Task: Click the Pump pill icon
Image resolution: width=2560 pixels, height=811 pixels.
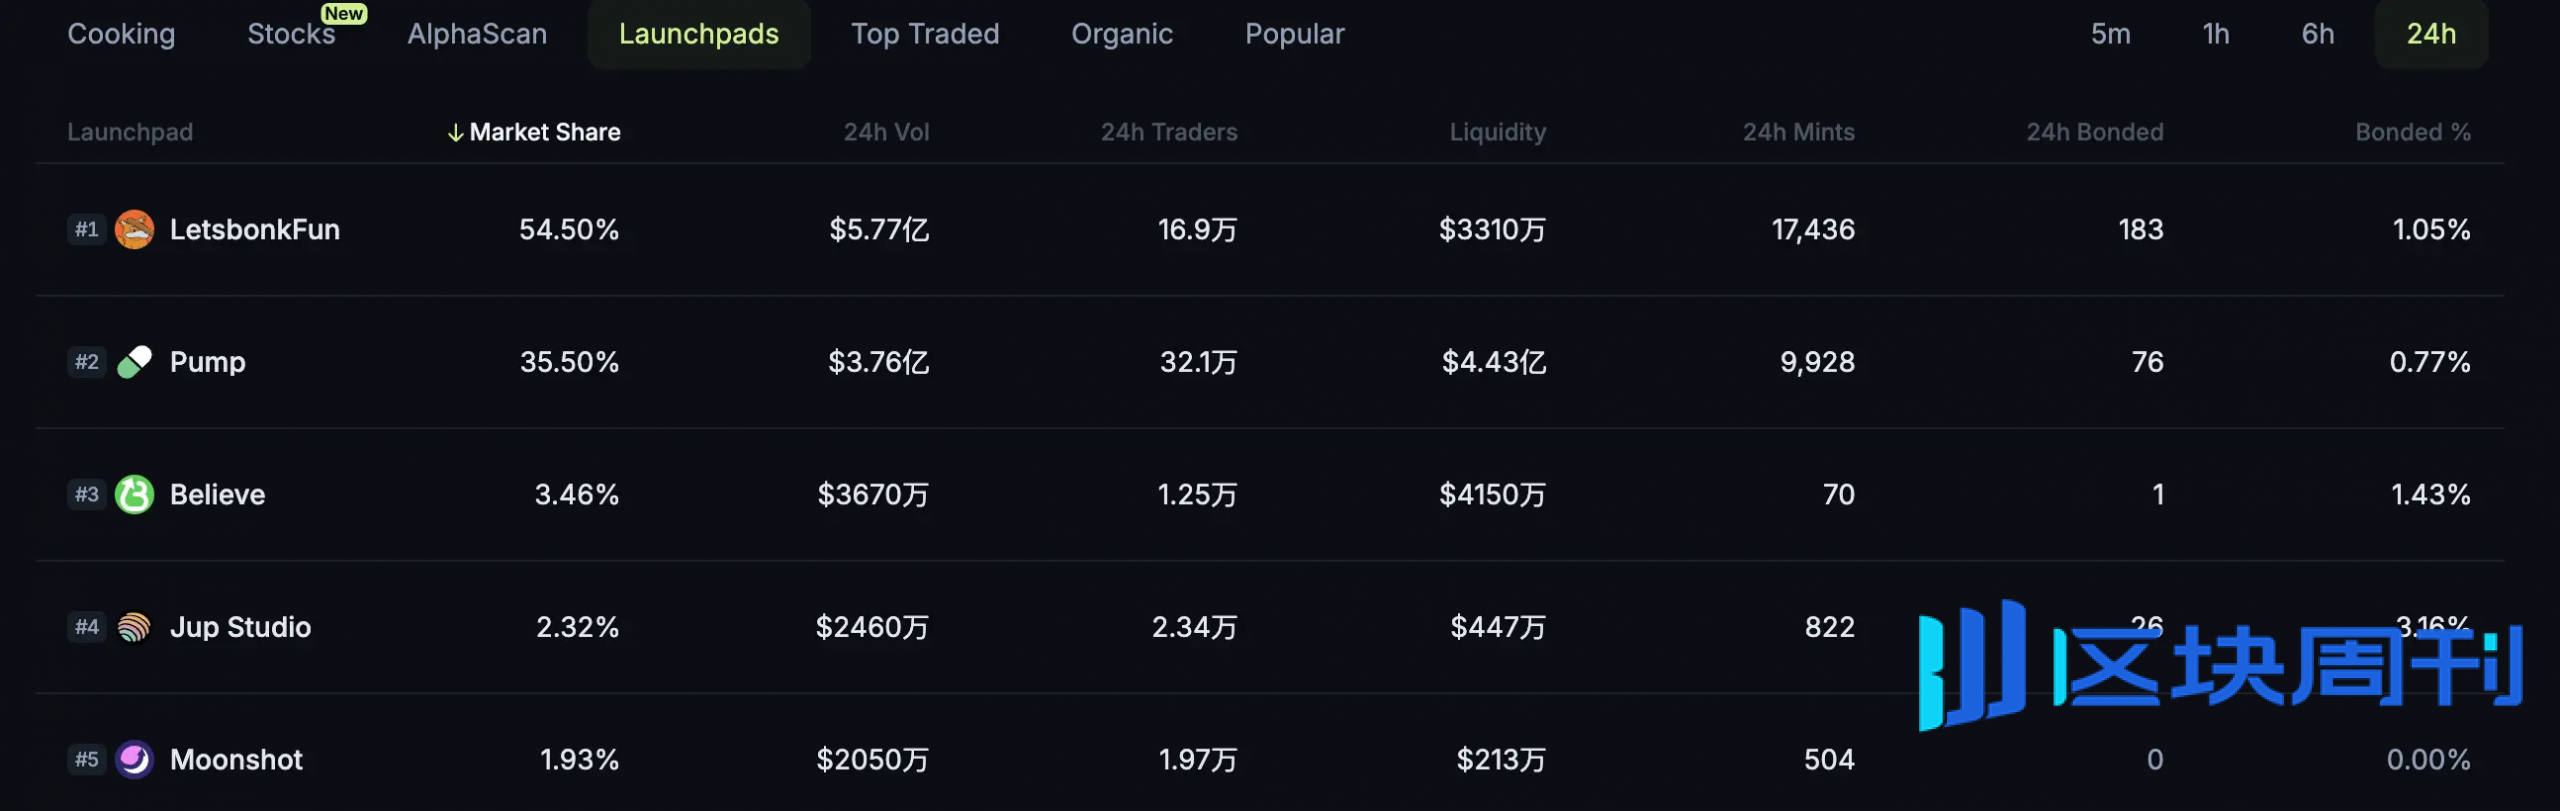Action: [134, 362]
